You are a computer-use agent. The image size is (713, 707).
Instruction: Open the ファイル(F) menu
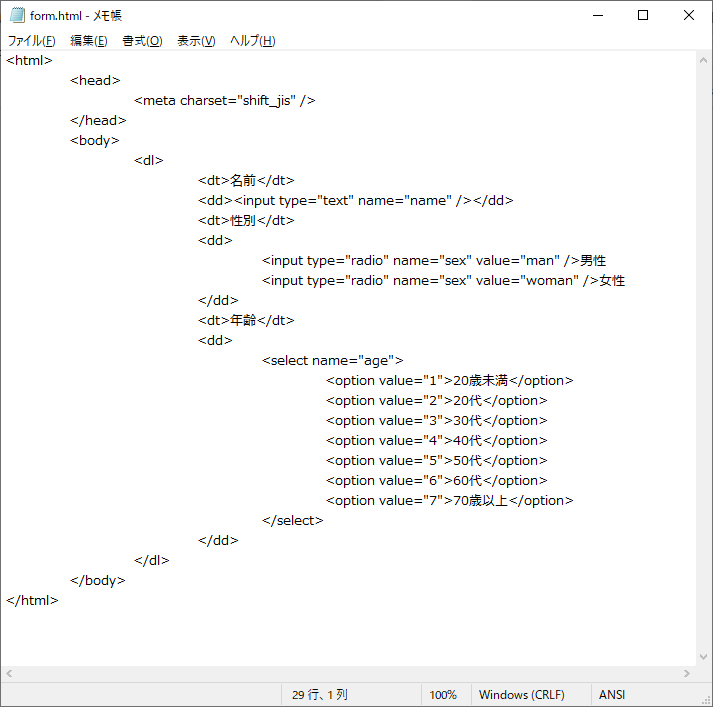pos(31,41)
